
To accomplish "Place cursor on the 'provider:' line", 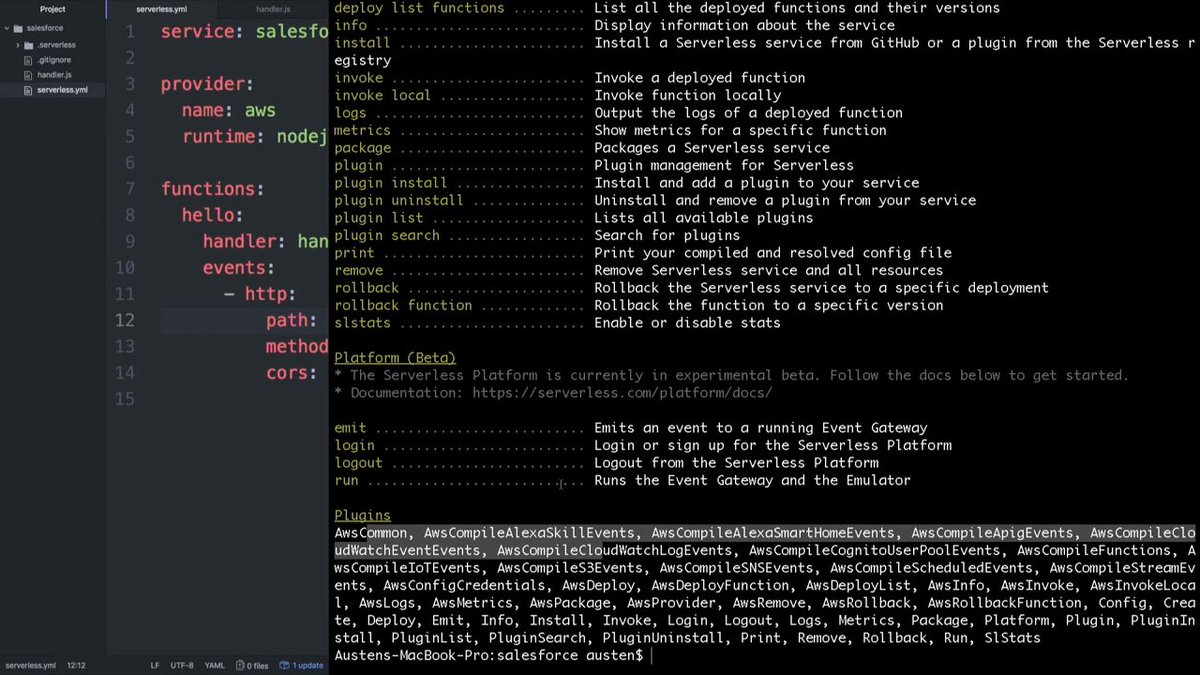I will click(207, 84).
